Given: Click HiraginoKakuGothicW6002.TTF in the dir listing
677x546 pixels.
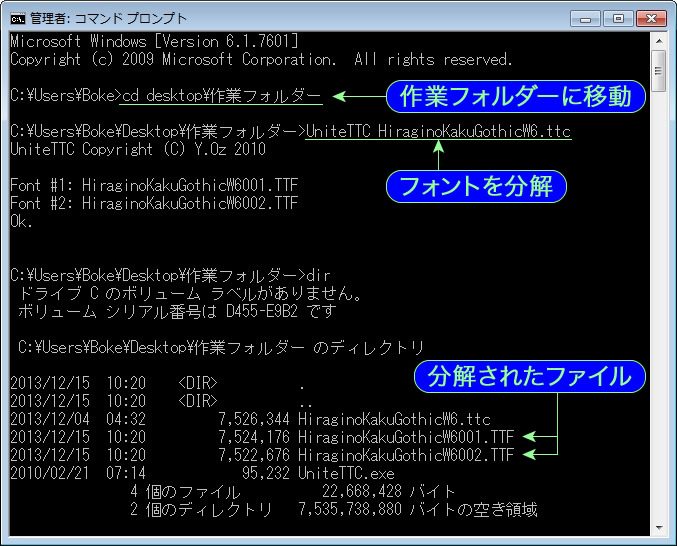Looking at the screenshot, I should click(406, 455).
